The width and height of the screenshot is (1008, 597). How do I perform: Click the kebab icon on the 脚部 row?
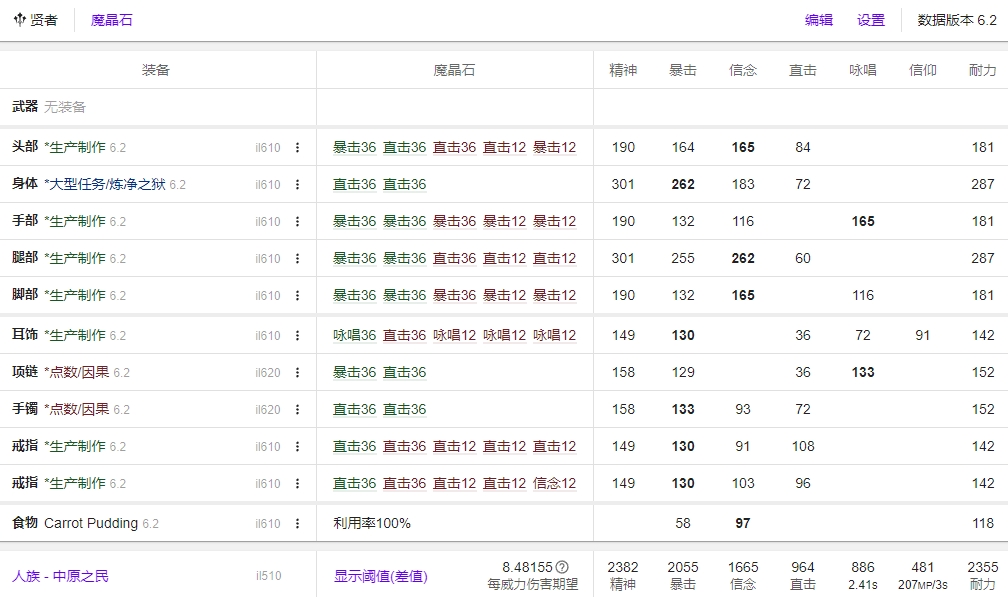point(296,295)
